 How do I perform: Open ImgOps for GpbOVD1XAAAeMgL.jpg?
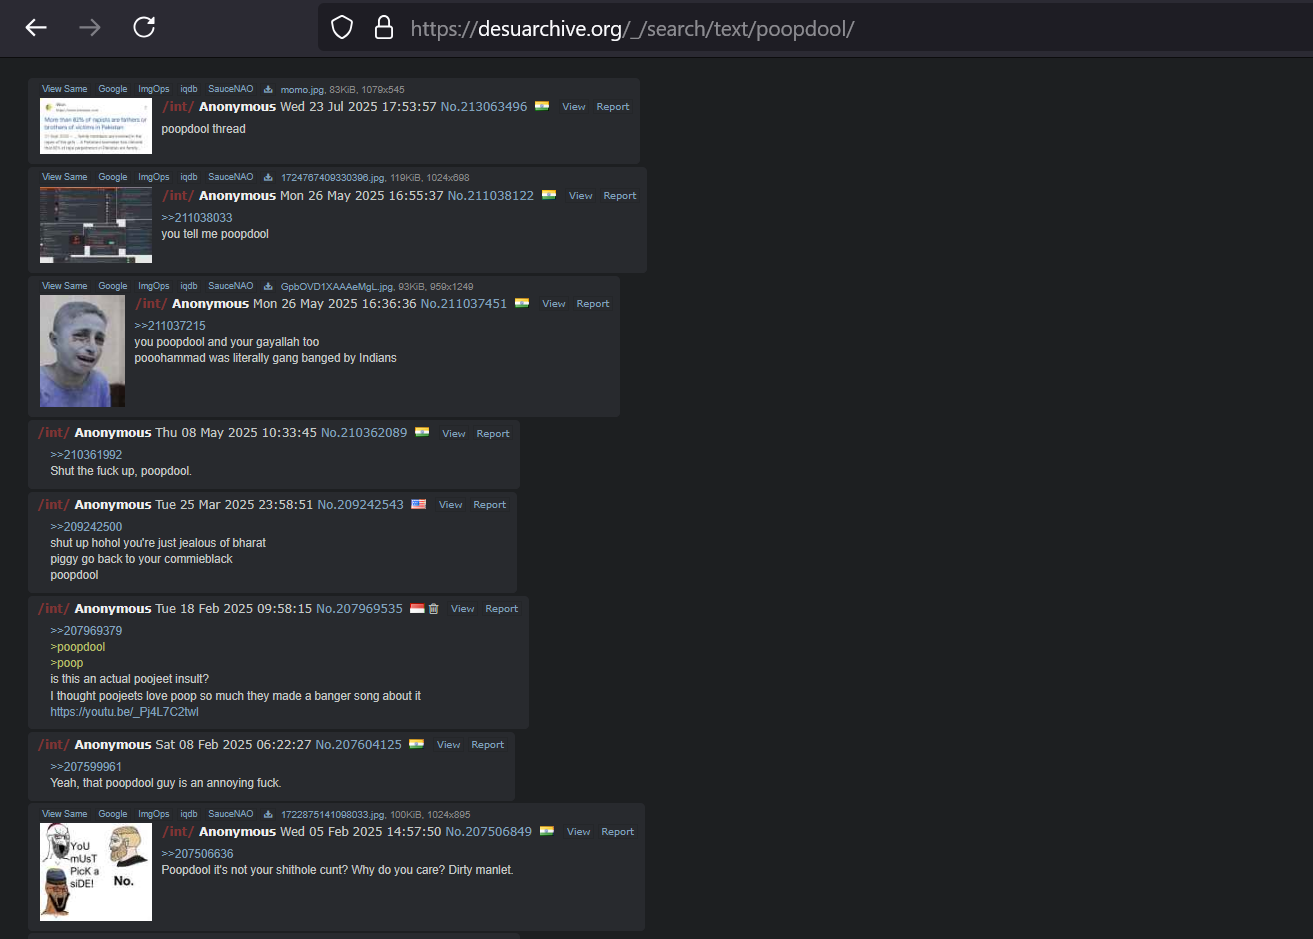pyautogui.click(x=154, y=286)
